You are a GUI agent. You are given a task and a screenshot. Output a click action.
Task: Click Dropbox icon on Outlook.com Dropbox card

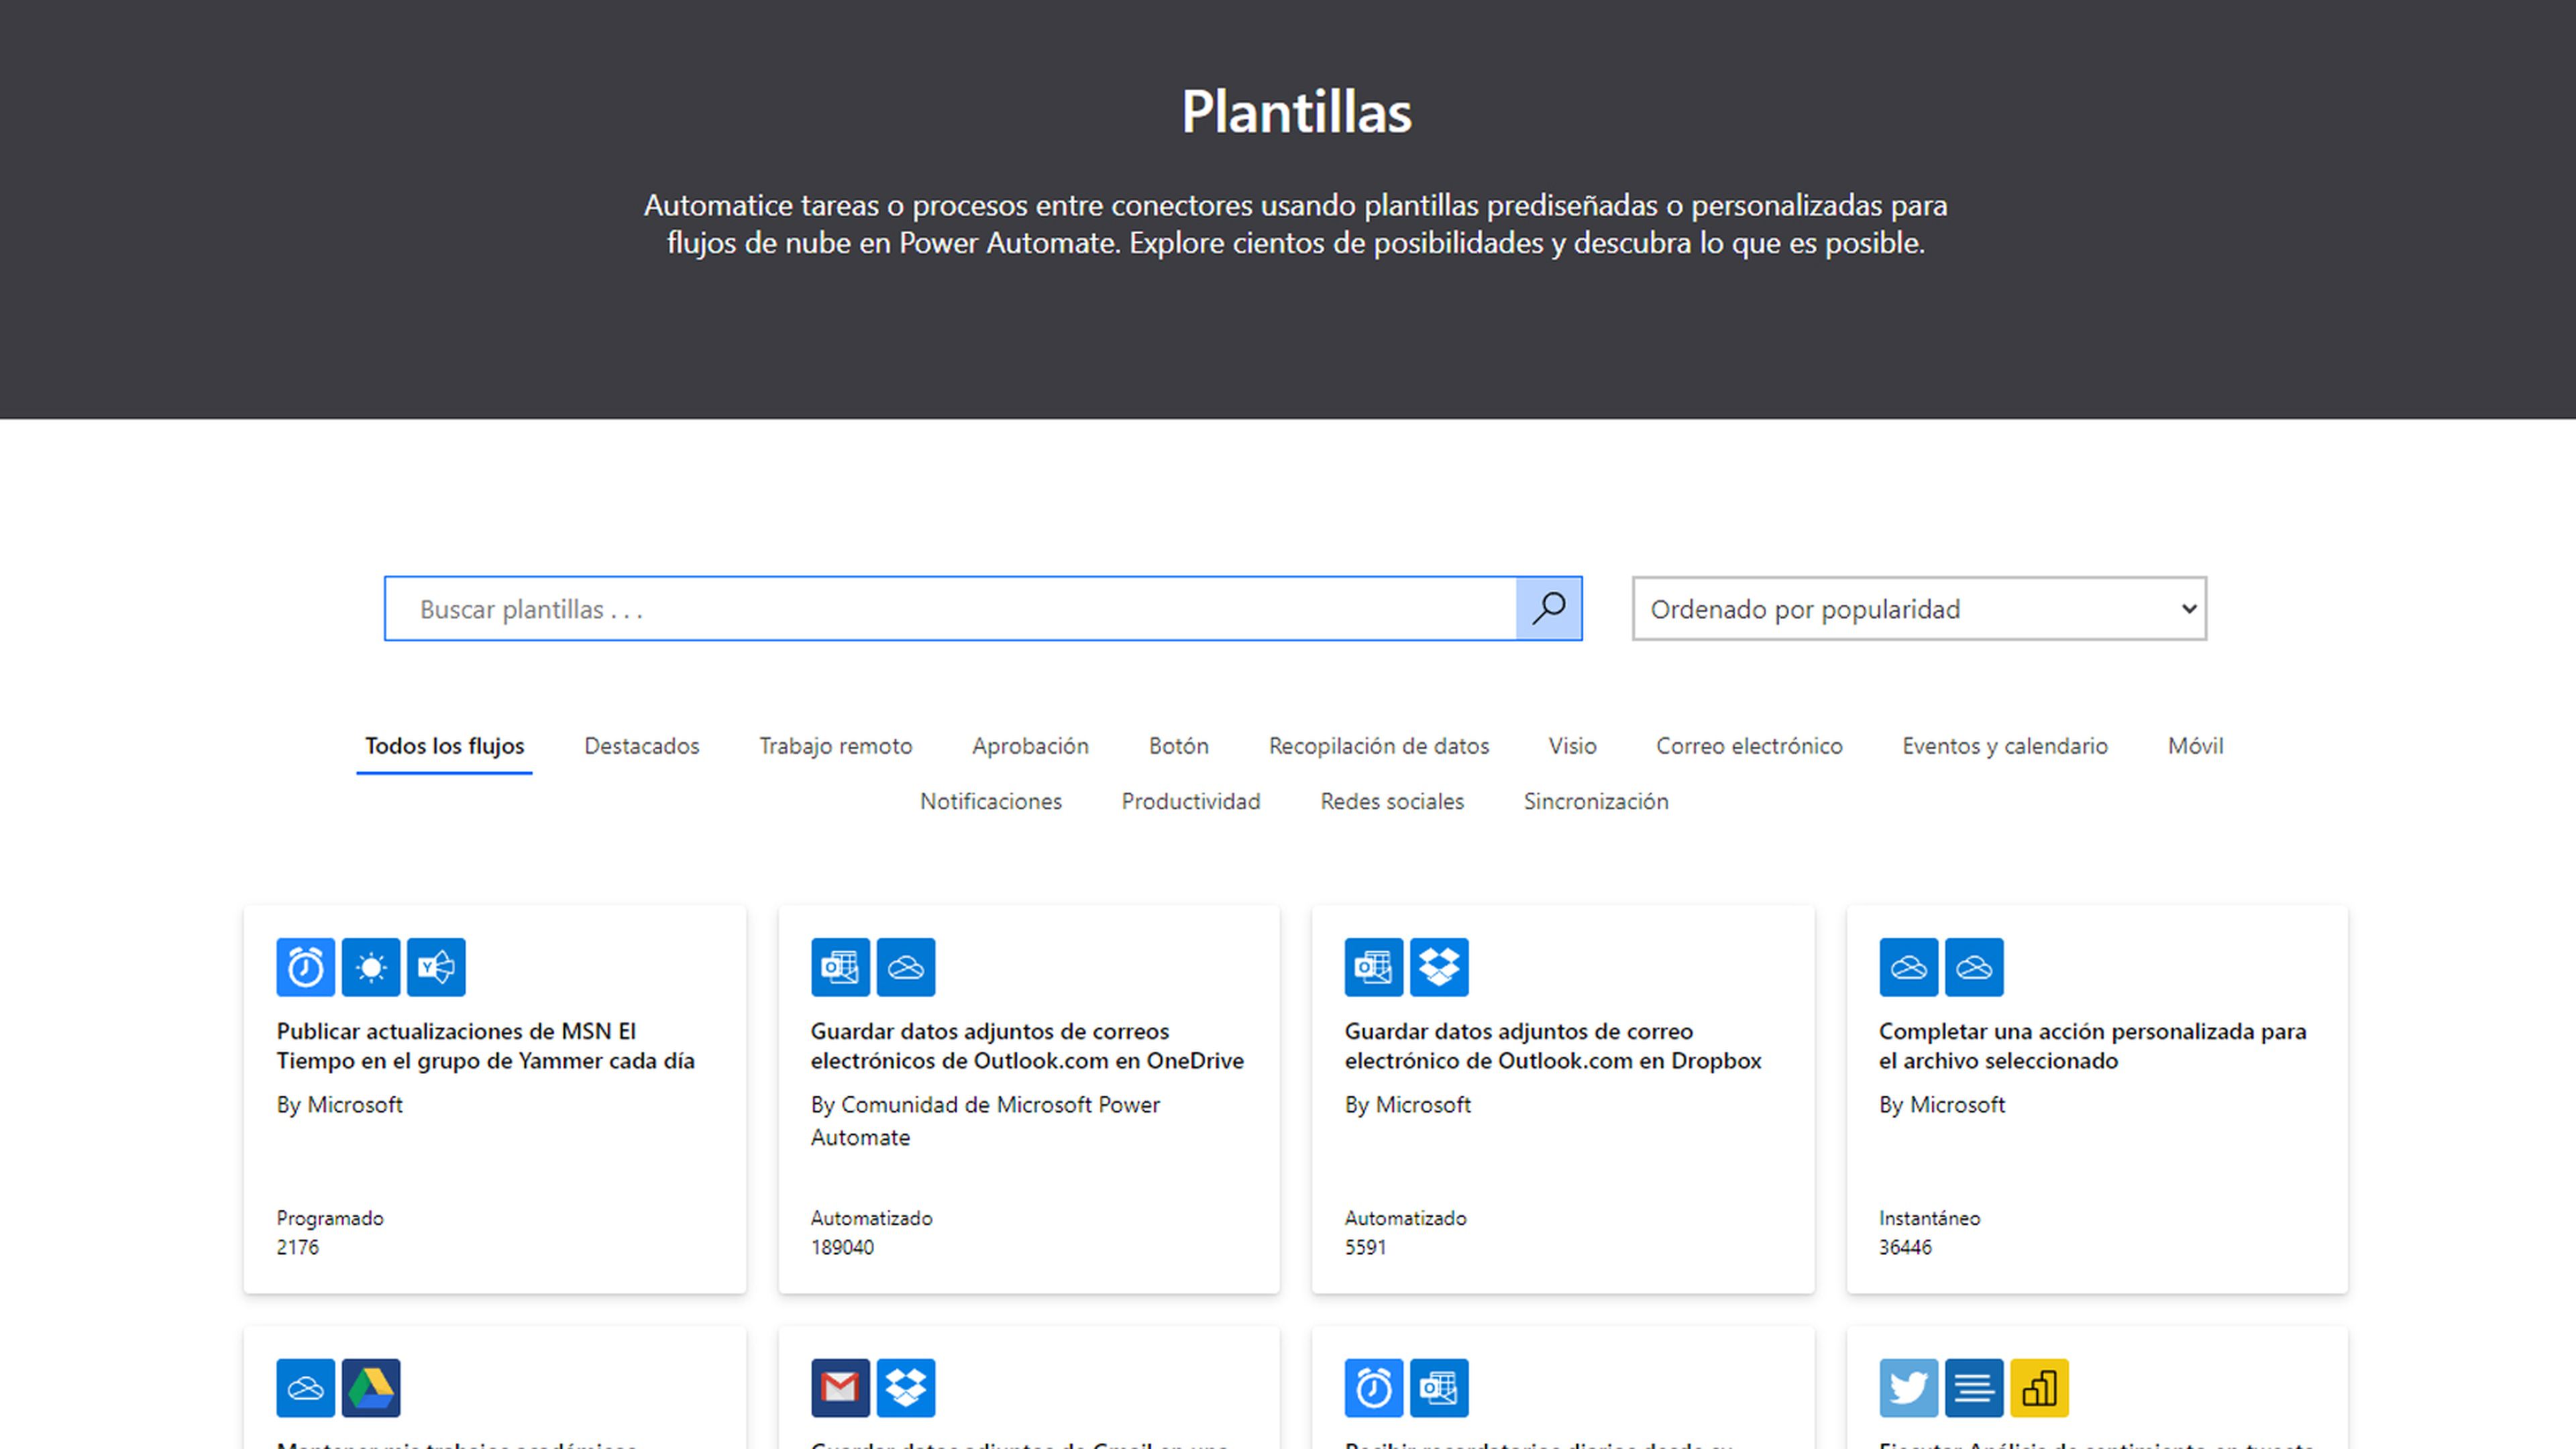click(1439, 967)
